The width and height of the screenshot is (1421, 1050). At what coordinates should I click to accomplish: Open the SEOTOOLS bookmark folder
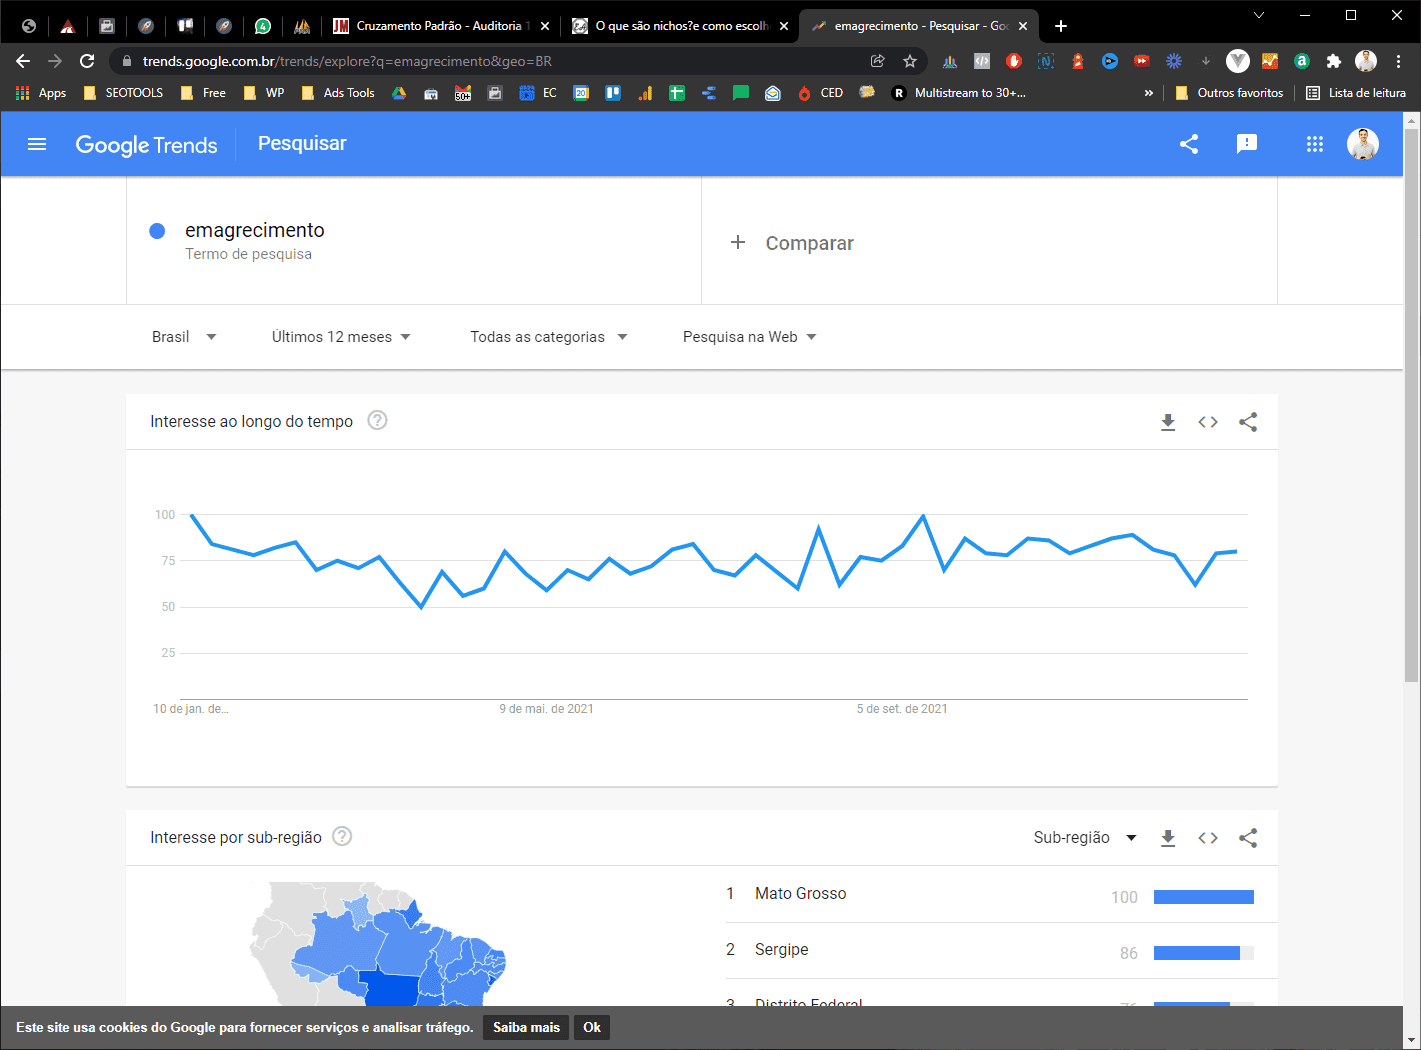123,93
